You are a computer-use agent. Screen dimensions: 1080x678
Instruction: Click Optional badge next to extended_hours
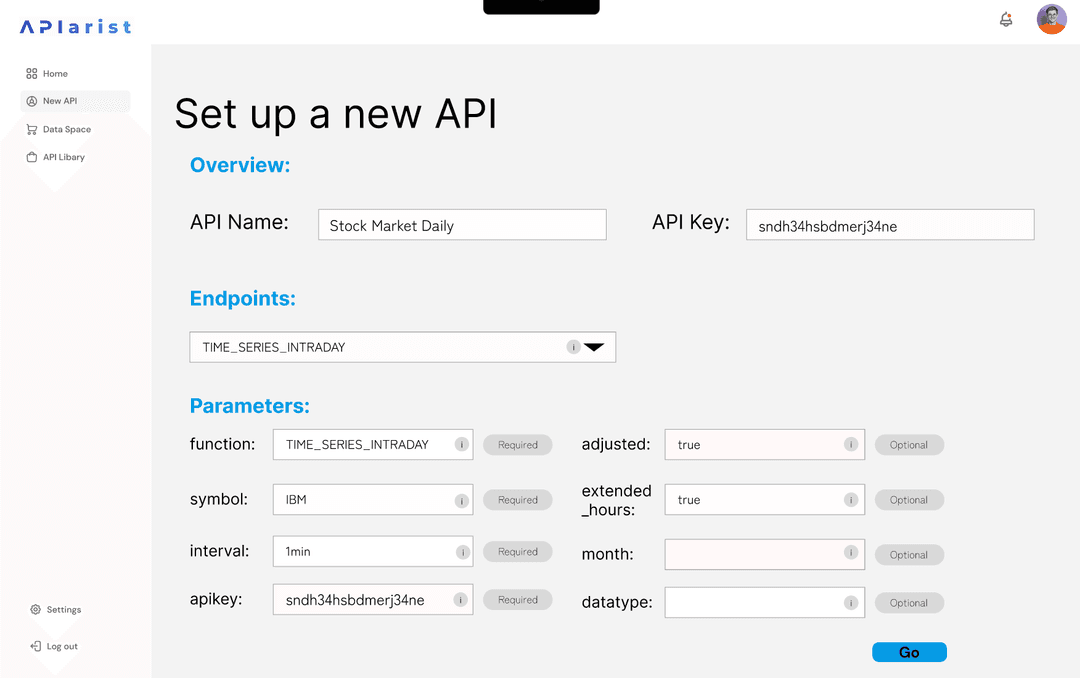(x=909, y=500)
